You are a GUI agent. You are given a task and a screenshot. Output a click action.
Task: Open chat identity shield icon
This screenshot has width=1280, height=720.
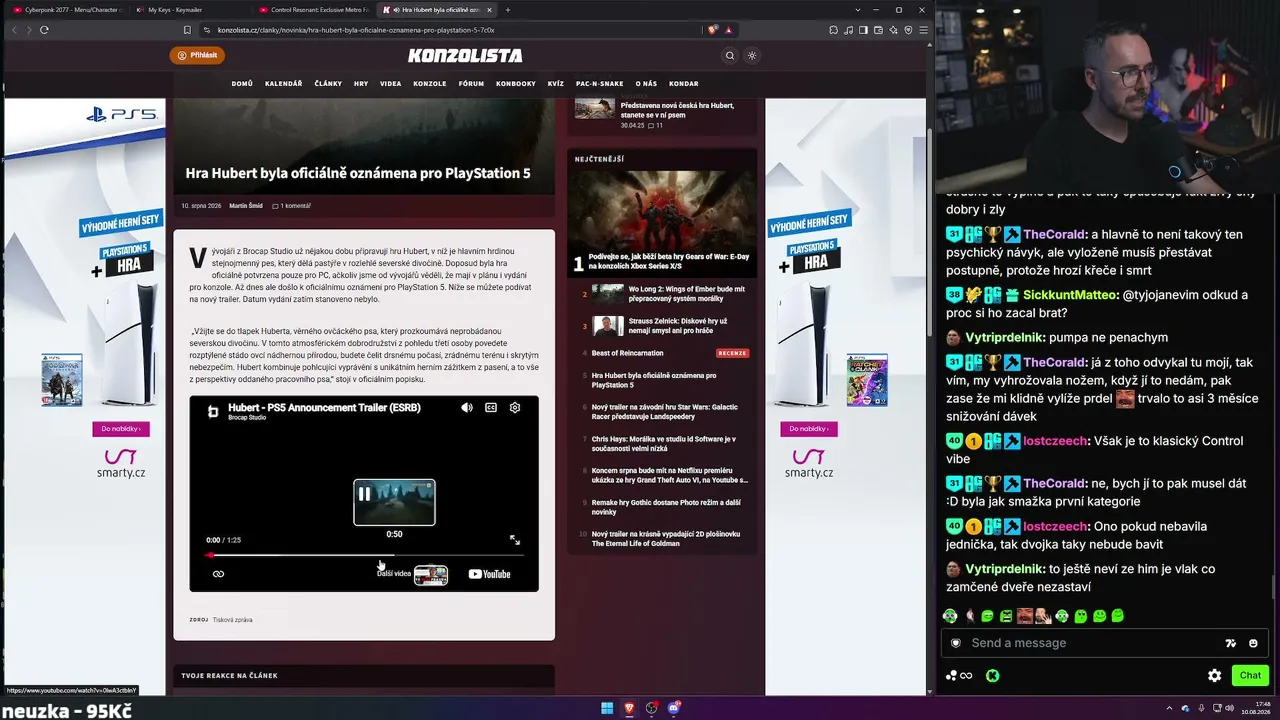point(956,643)
